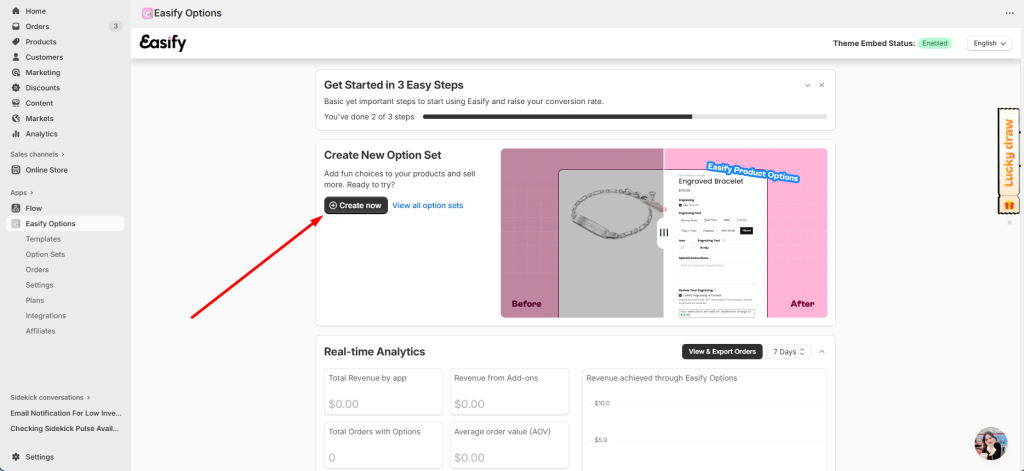
Task: Open the 7 Days range dropdown
Action: (789, 352)
